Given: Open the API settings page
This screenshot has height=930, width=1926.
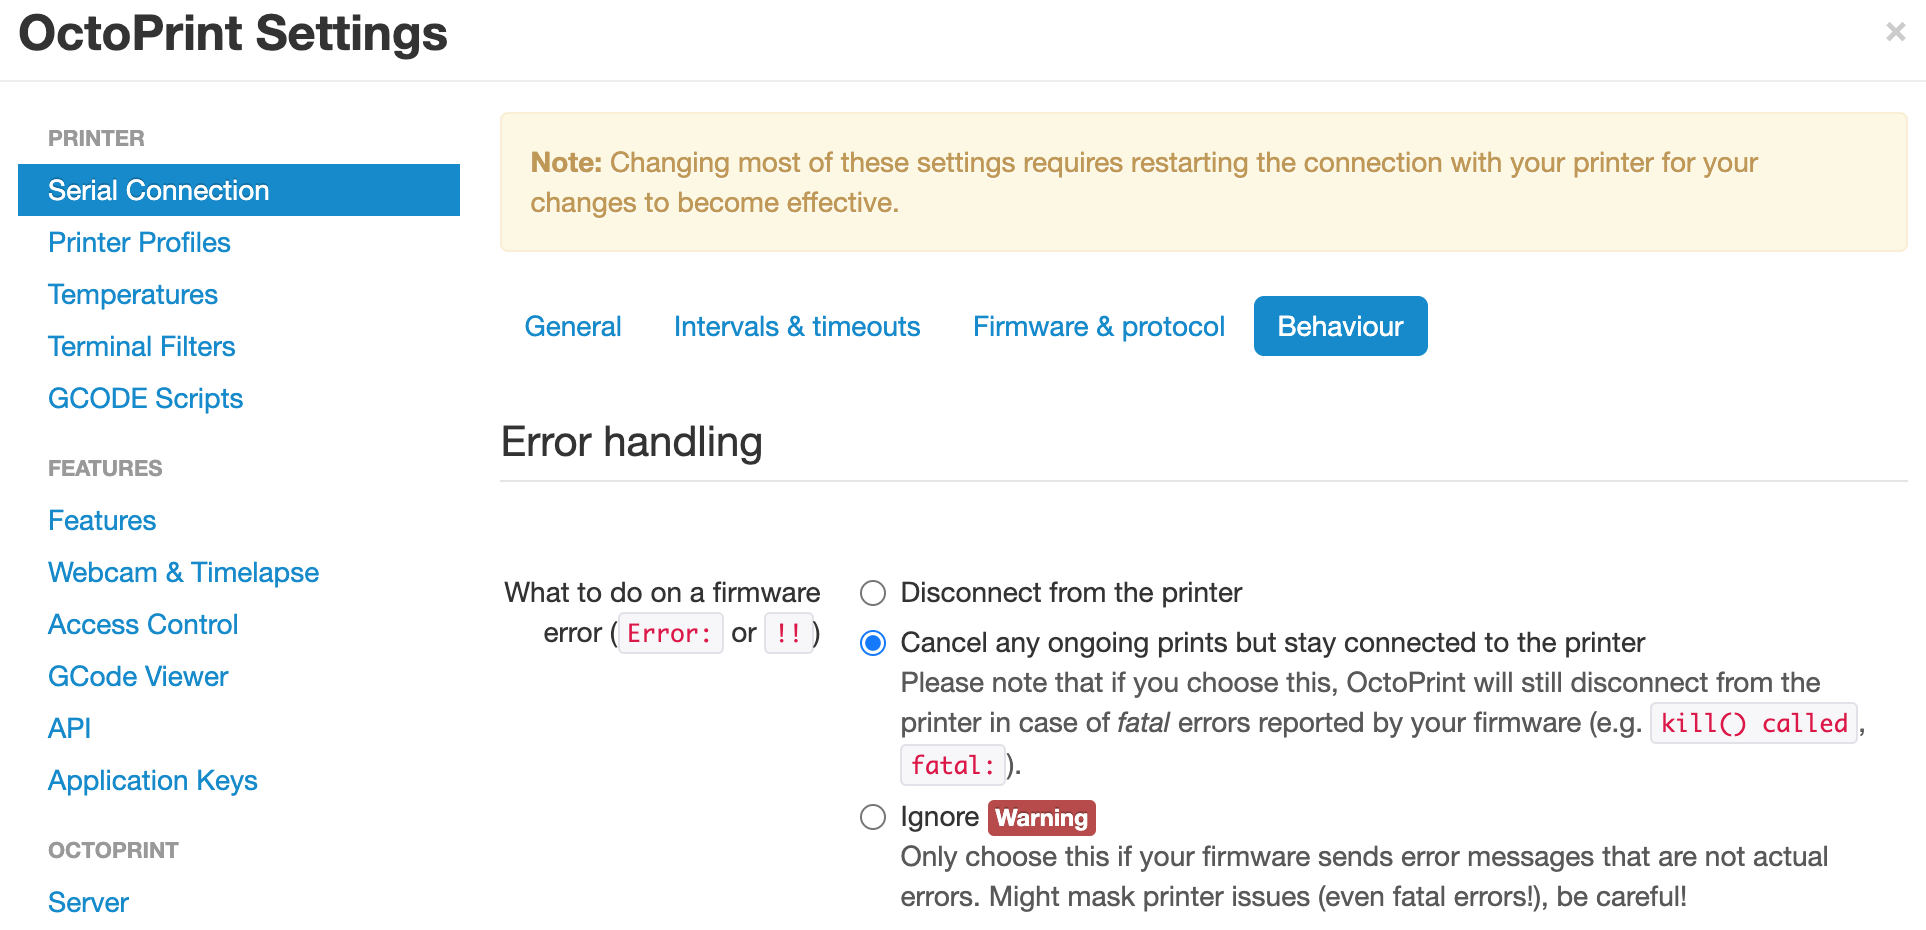Looking at the screenshot, I should 69,728.
